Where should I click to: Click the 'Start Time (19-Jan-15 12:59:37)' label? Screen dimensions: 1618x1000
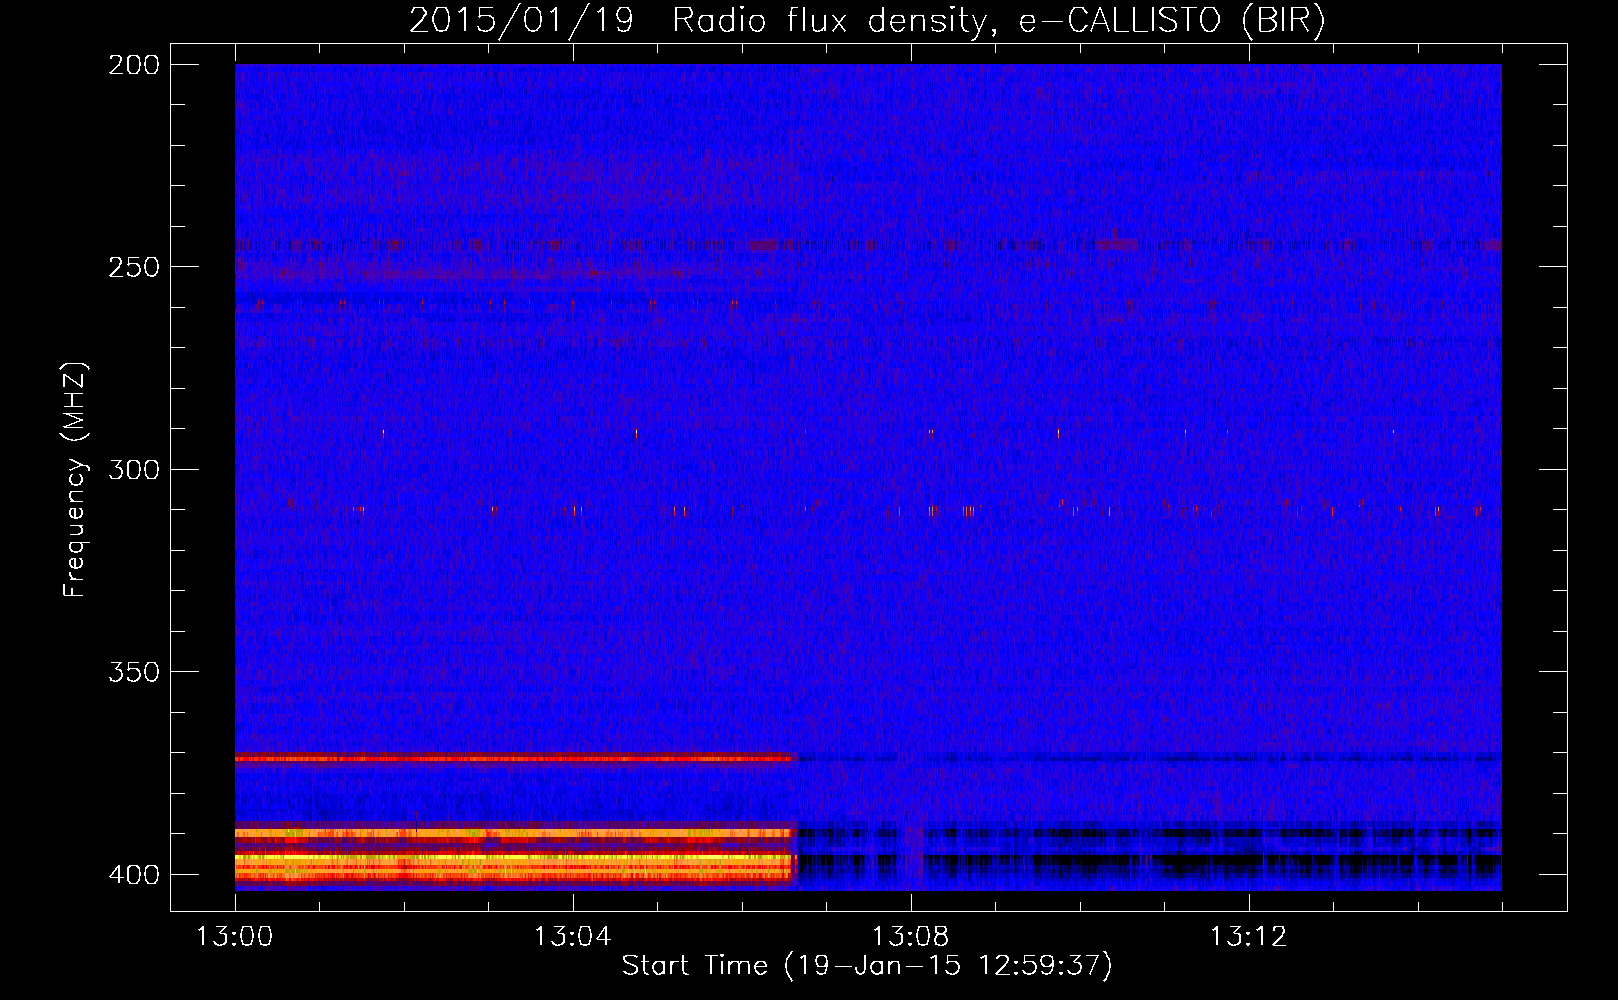click(867, 966)
